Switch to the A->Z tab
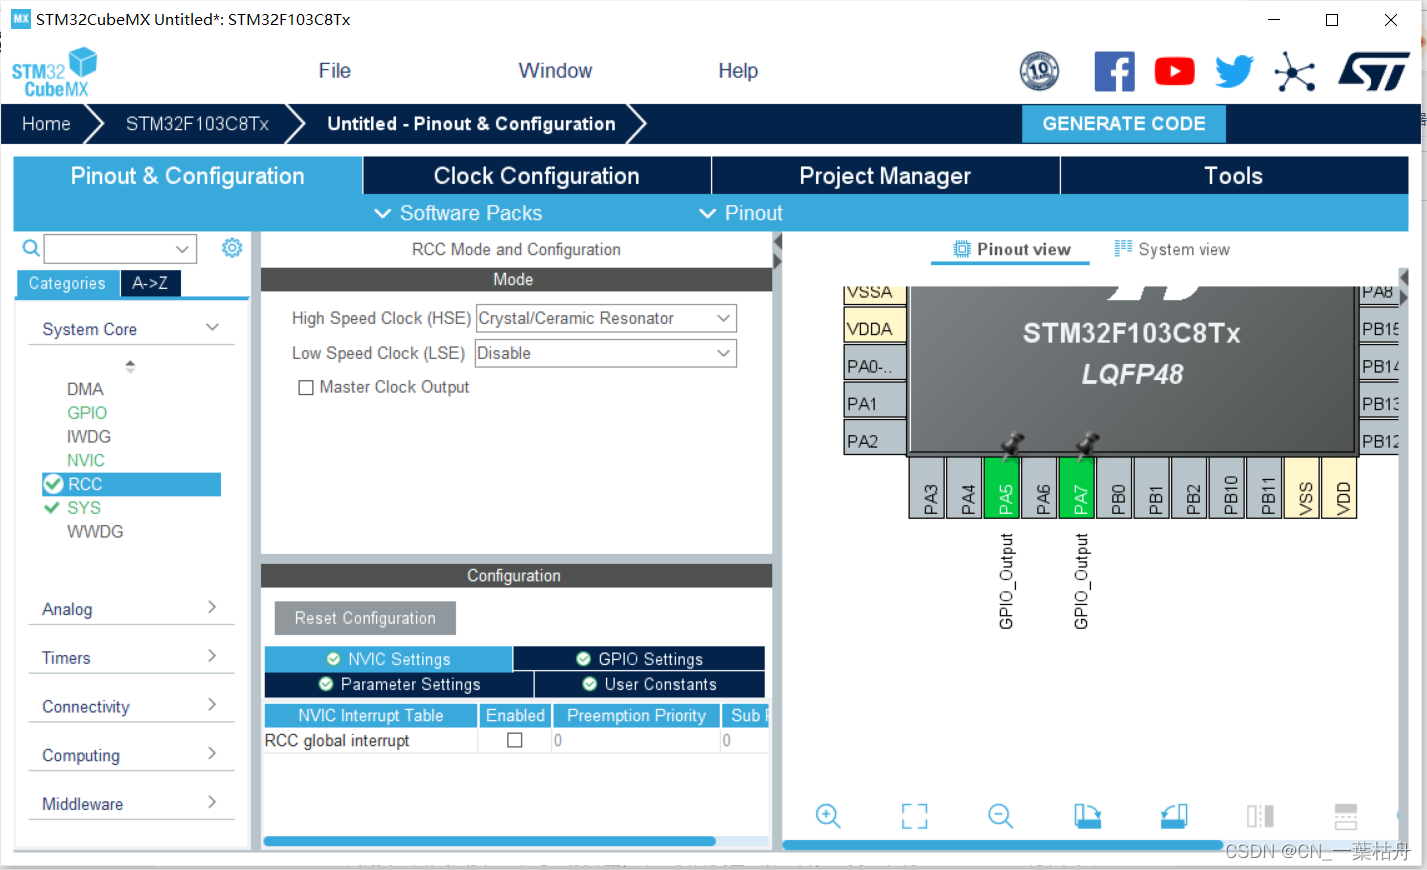The height and width of the screenshot is (870, 1427). (x=150, y=283)
